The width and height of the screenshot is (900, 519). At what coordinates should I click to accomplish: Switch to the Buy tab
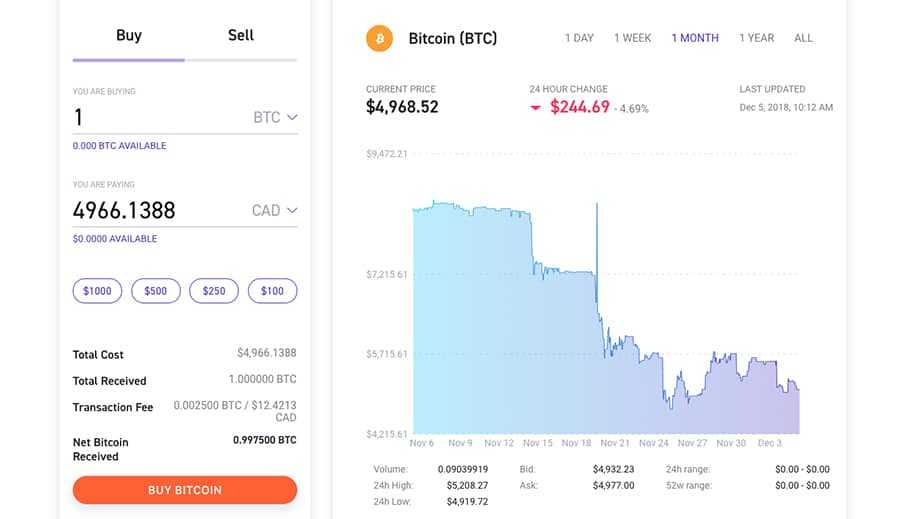pos(129,36)
